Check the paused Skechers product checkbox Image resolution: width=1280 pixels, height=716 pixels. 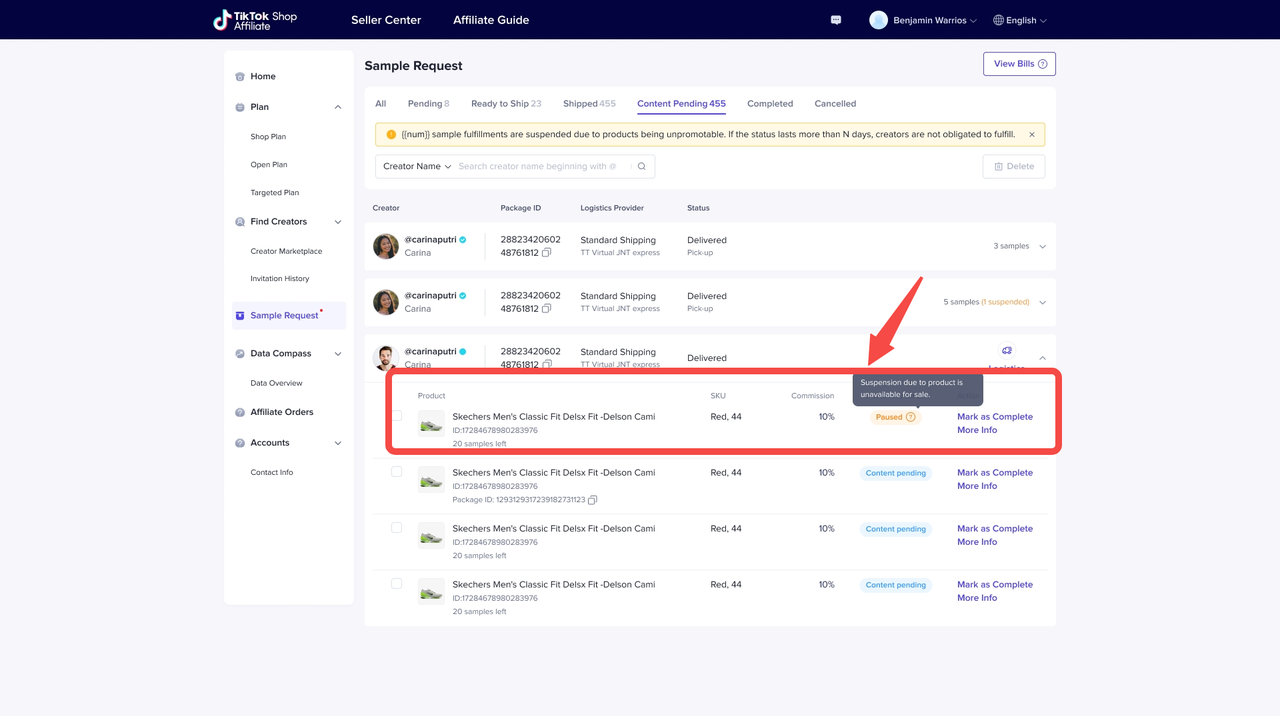tap(397, 416)
